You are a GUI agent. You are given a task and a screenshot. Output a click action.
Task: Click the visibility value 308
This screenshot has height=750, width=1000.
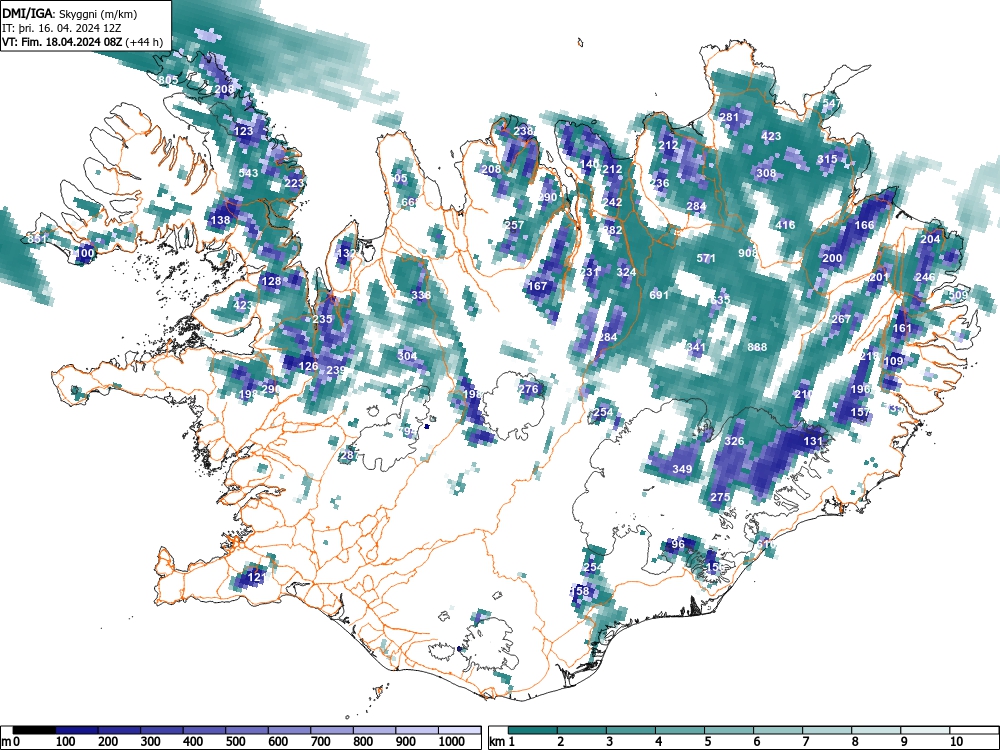point(766,173)
